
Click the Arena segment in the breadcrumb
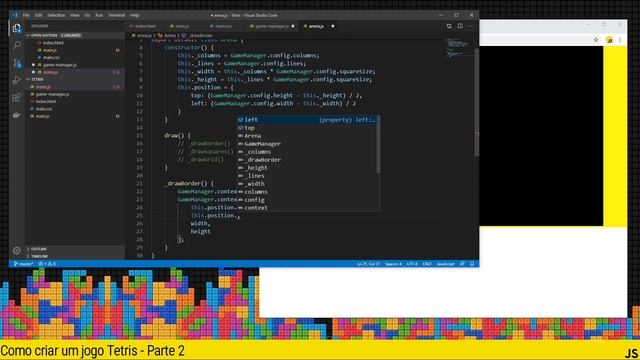[x=167, y=36]
